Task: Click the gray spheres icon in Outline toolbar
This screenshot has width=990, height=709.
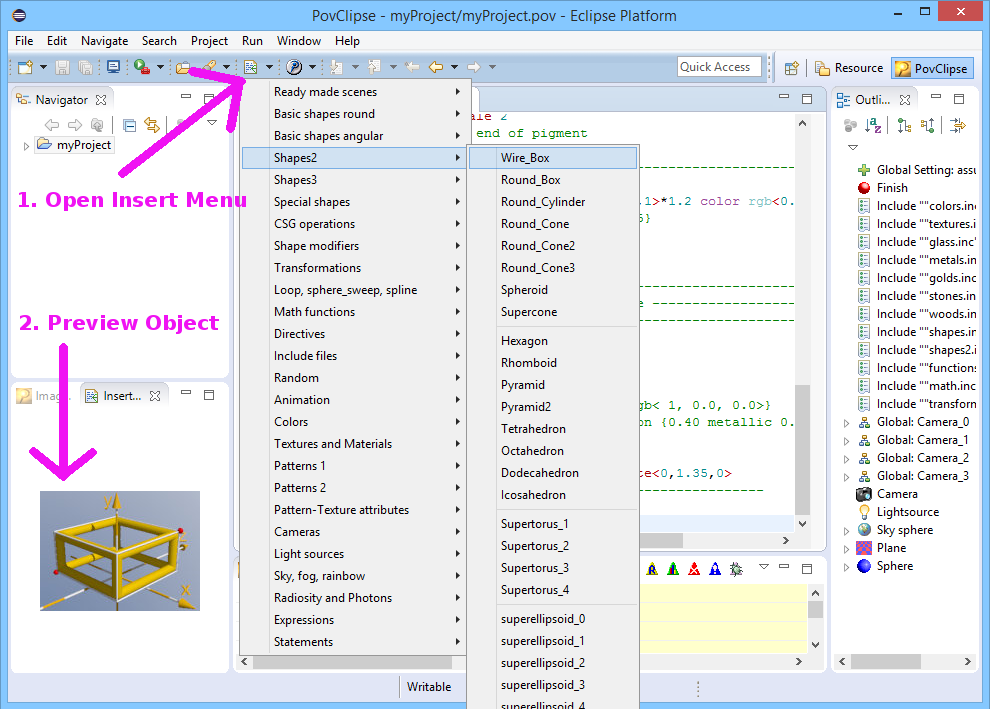Action: [850, 125]
